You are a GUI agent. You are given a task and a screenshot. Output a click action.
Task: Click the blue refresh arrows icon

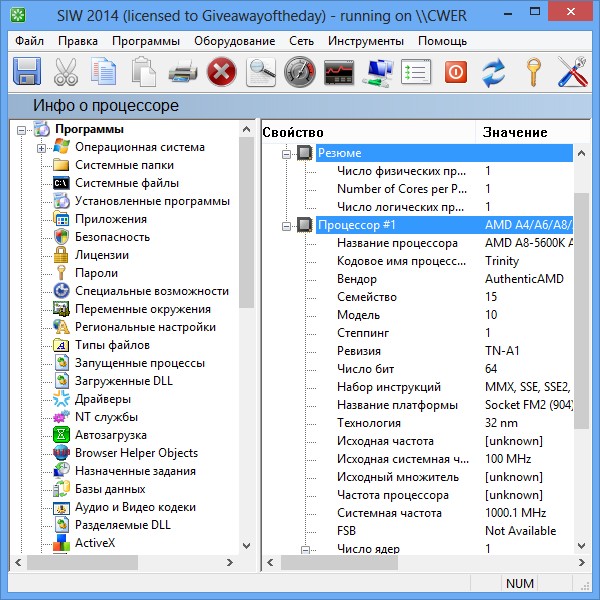coord(494,73)
